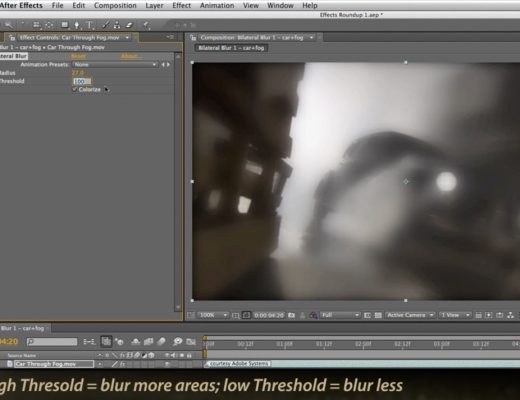Open the File menu
Viewport: 520px width, 400px height.
[57, 5]
